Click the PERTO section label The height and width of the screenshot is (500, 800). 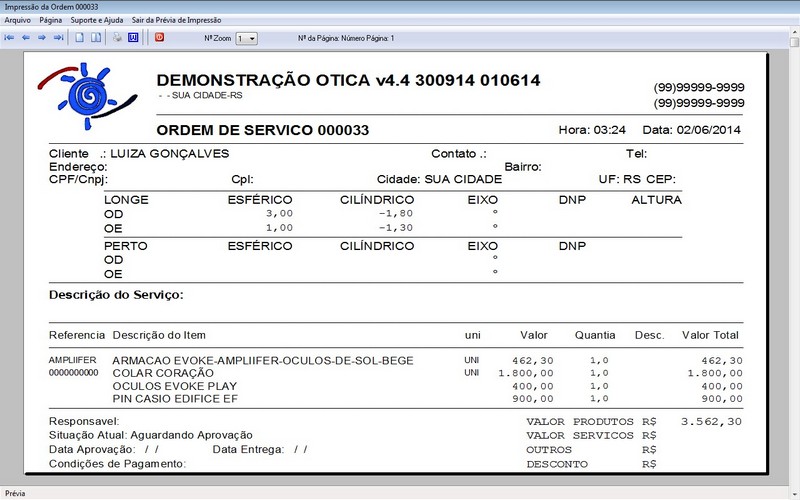[126, 246]
